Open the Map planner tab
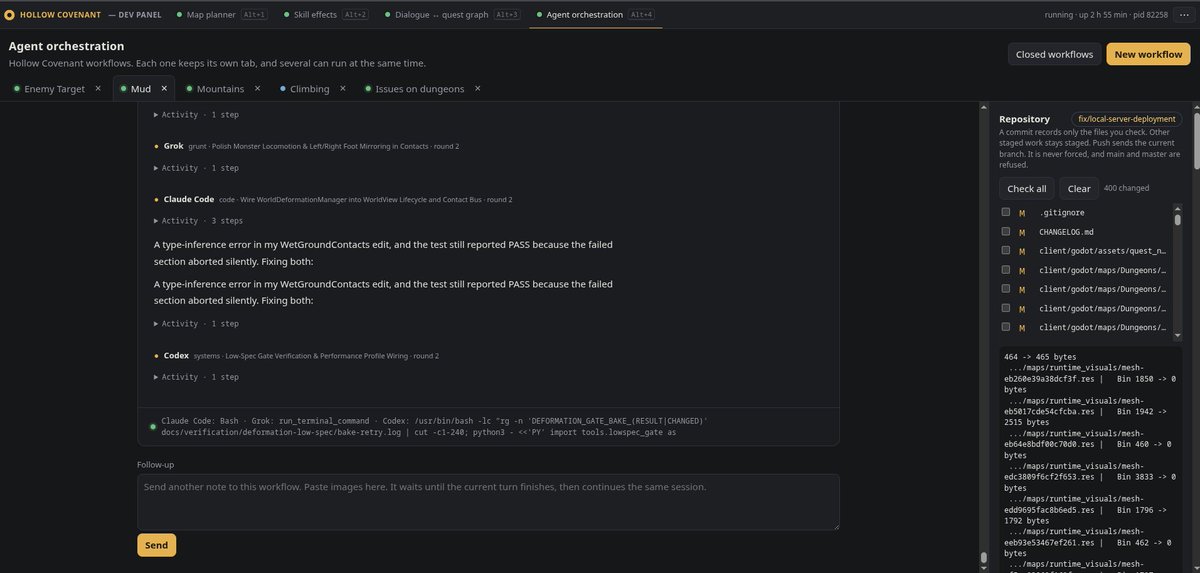The height and width of the screenshot is (573, 1200). tap(221, 15)
